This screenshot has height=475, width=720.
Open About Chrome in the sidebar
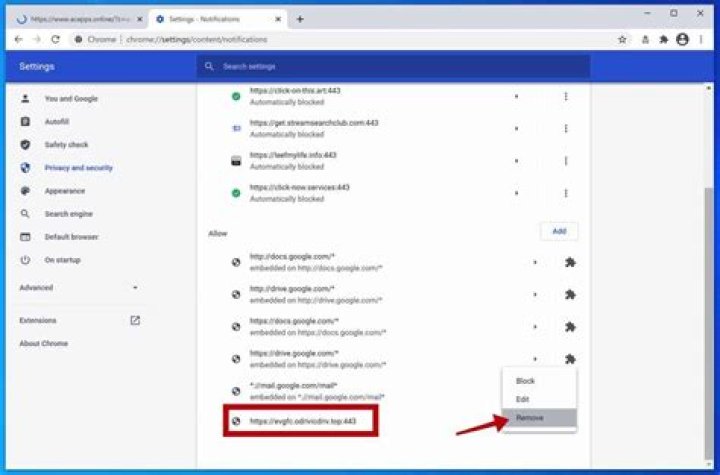(42, 344)
